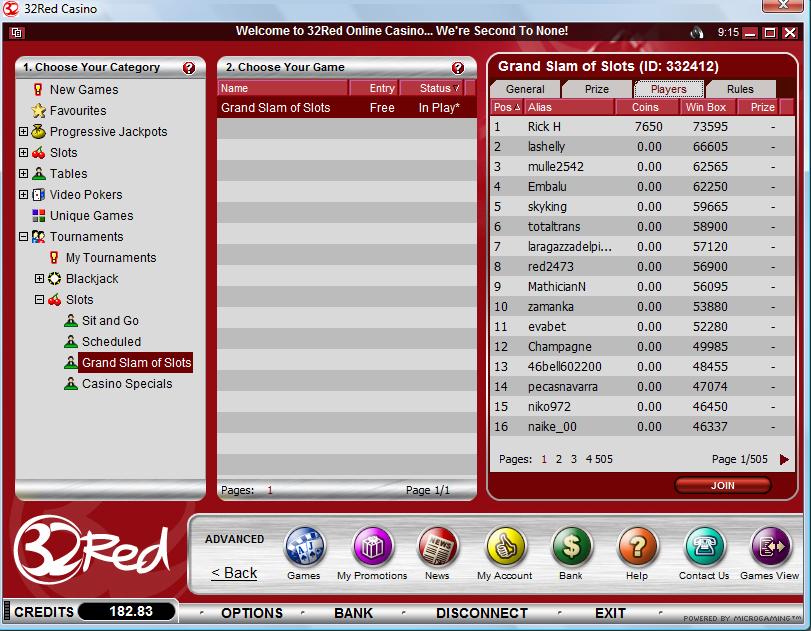This screenshot has width=811, height=631.
Task: Click the Tables dealer icon
Action: 39,173
